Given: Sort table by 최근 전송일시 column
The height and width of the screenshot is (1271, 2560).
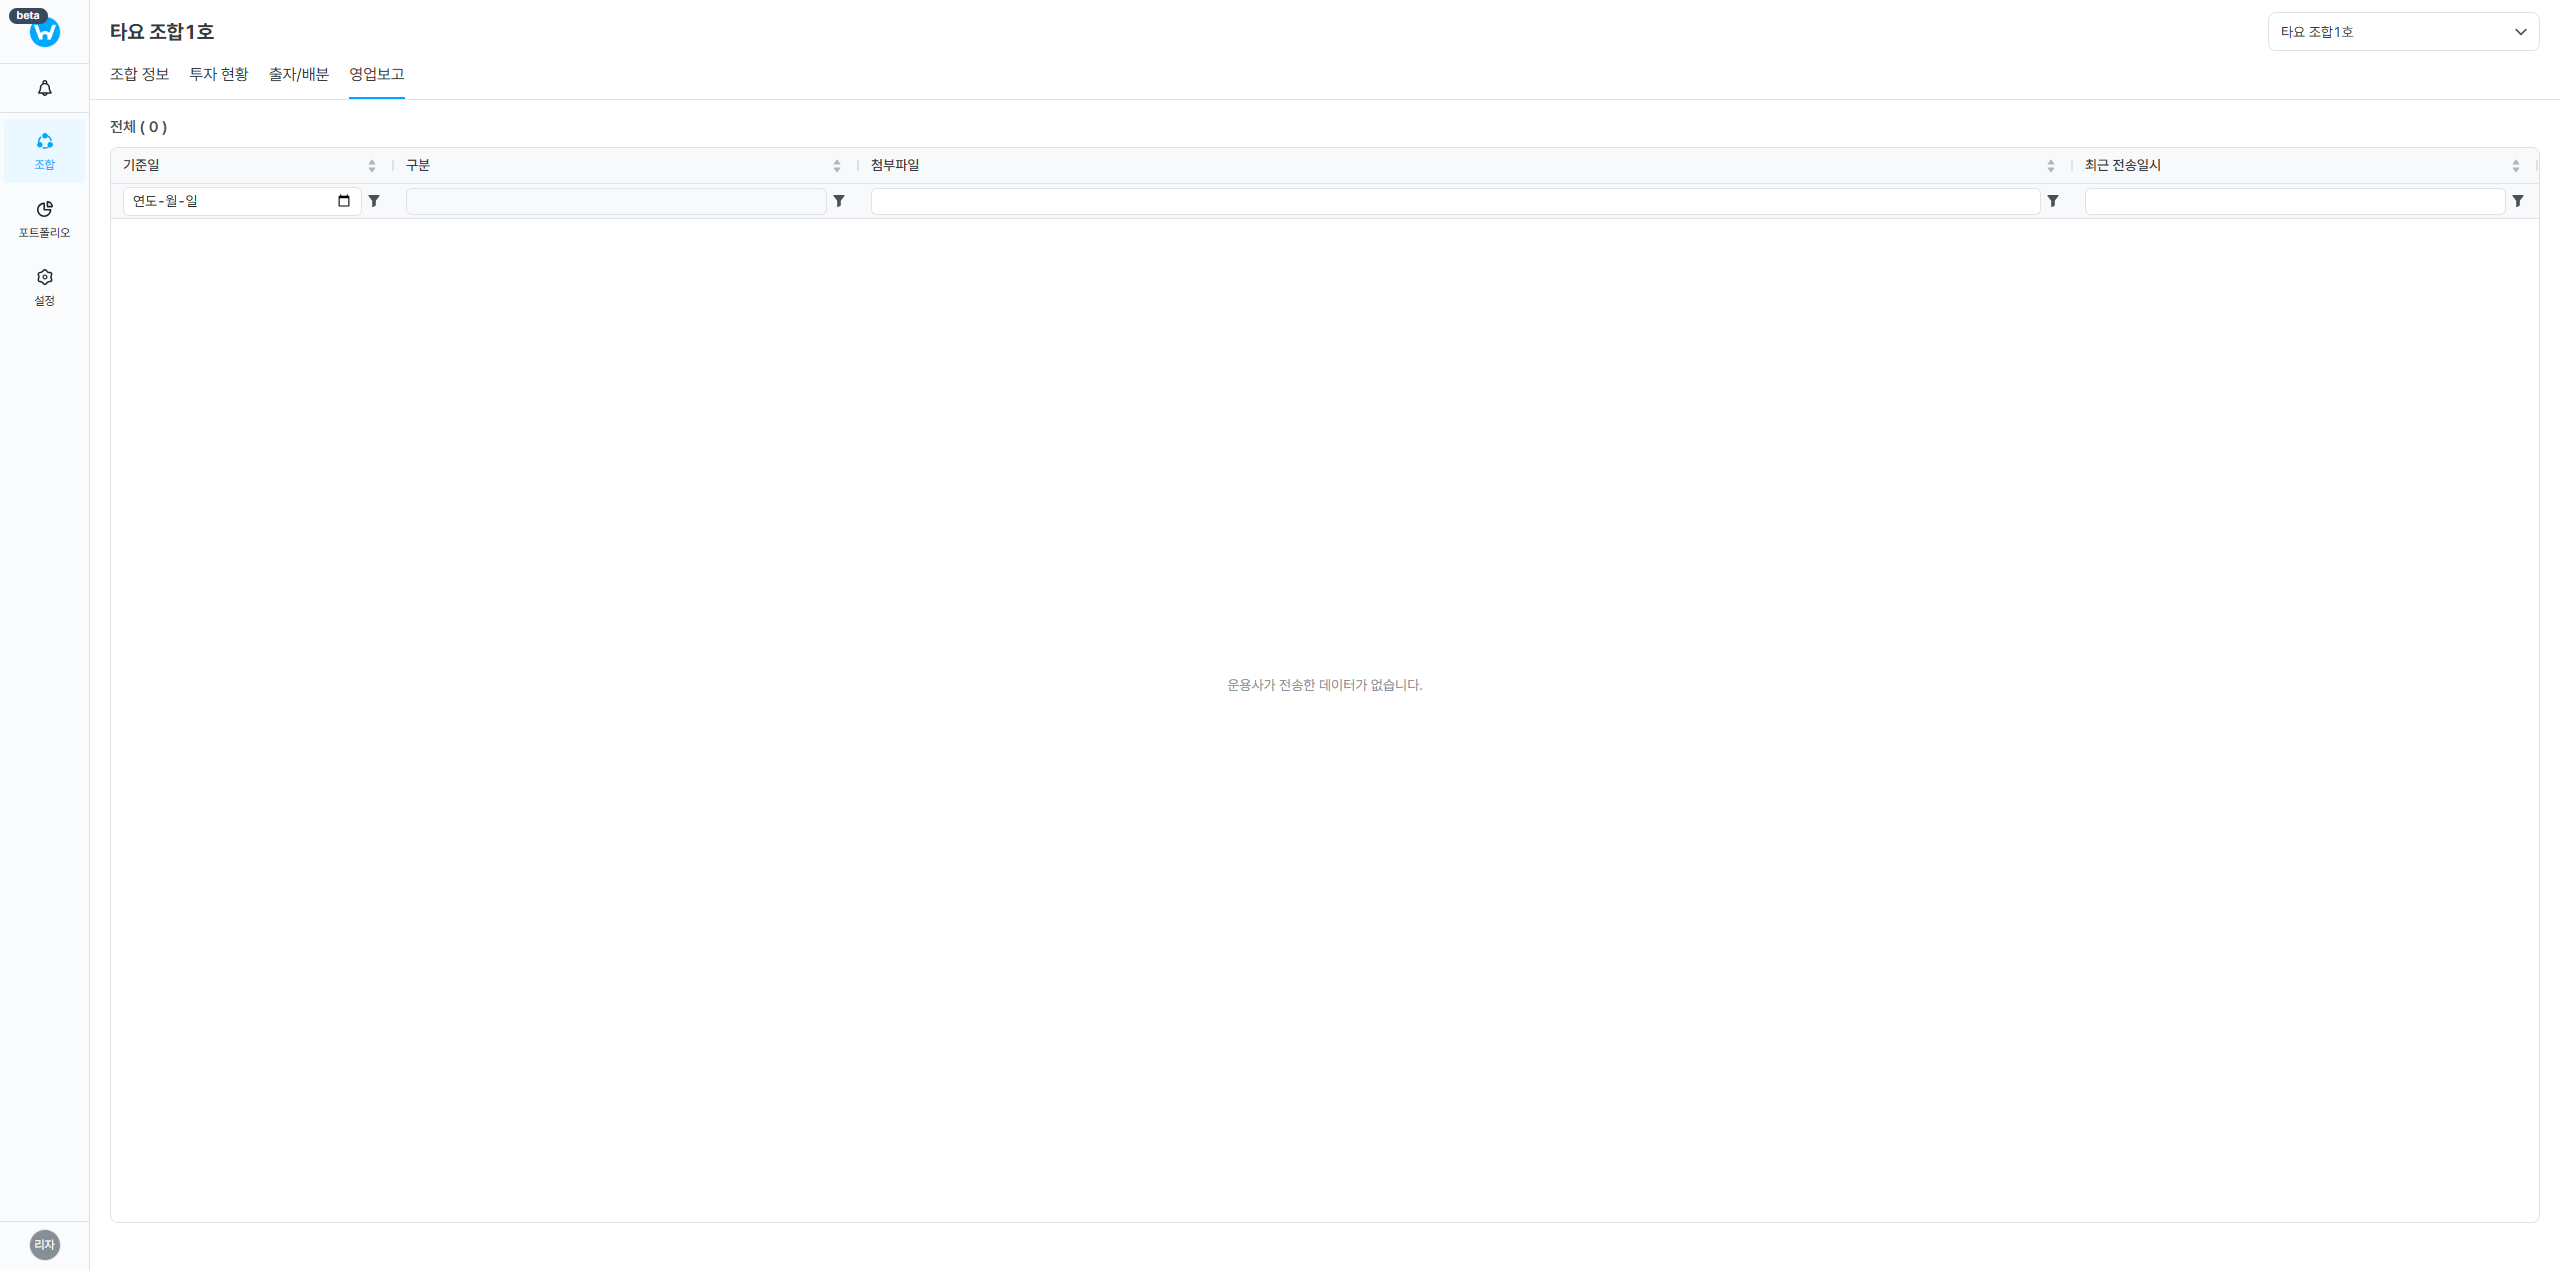Looking at the screenshot, I should (x=2516, y=166).
